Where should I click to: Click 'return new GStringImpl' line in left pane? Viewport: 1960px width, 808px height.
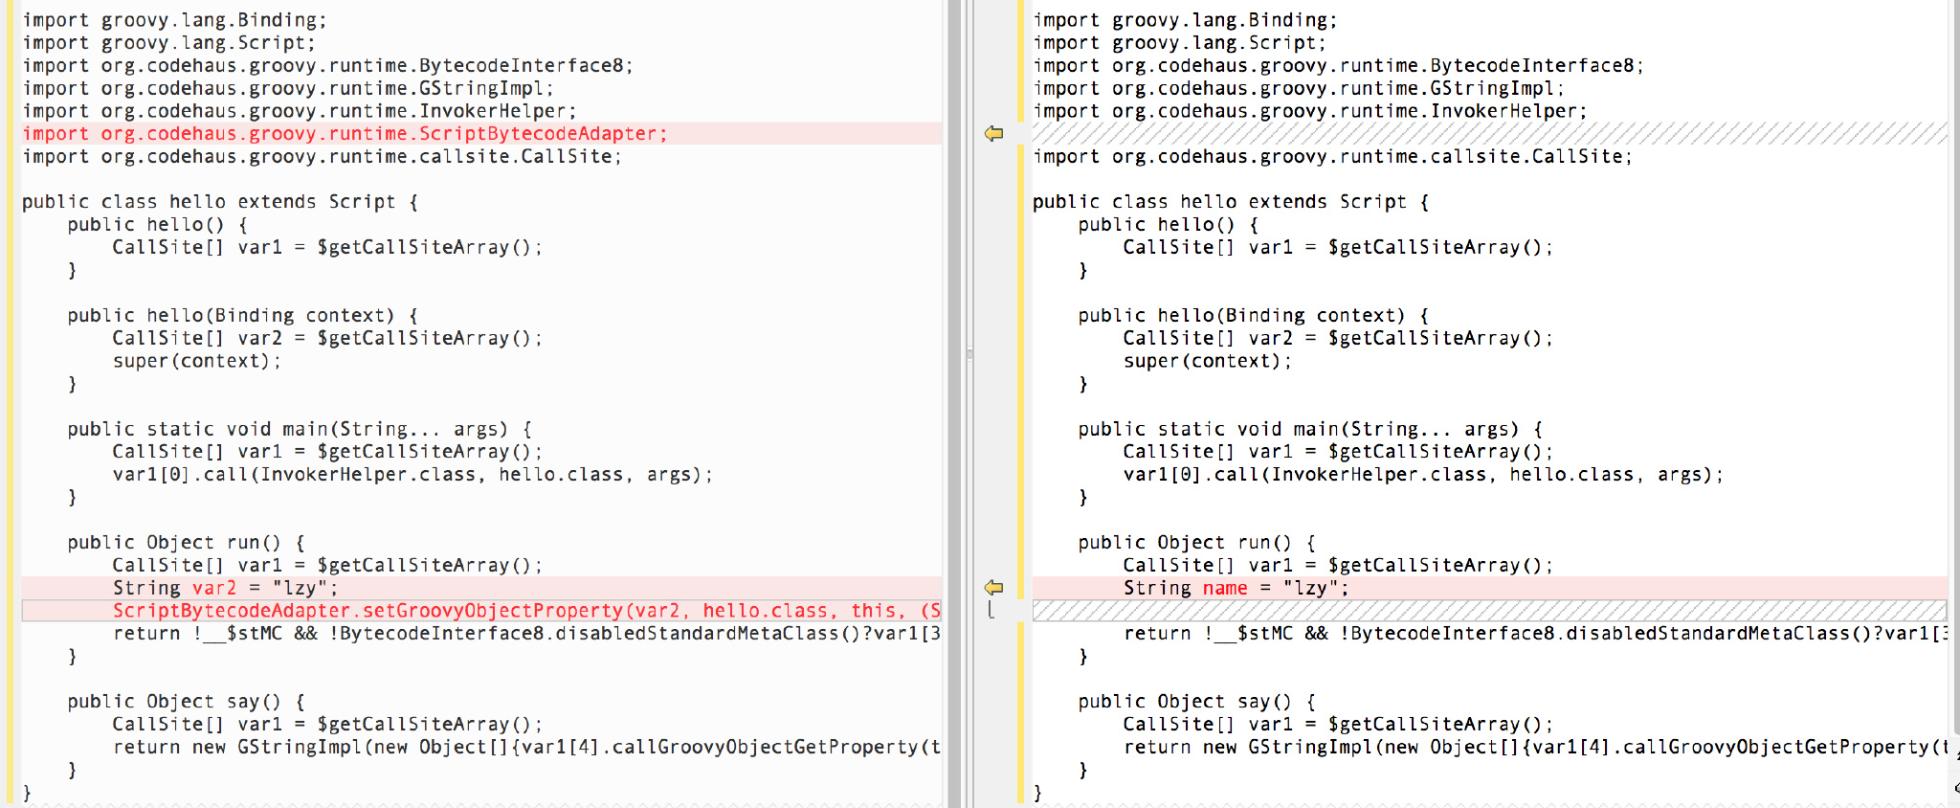(527, 747)
